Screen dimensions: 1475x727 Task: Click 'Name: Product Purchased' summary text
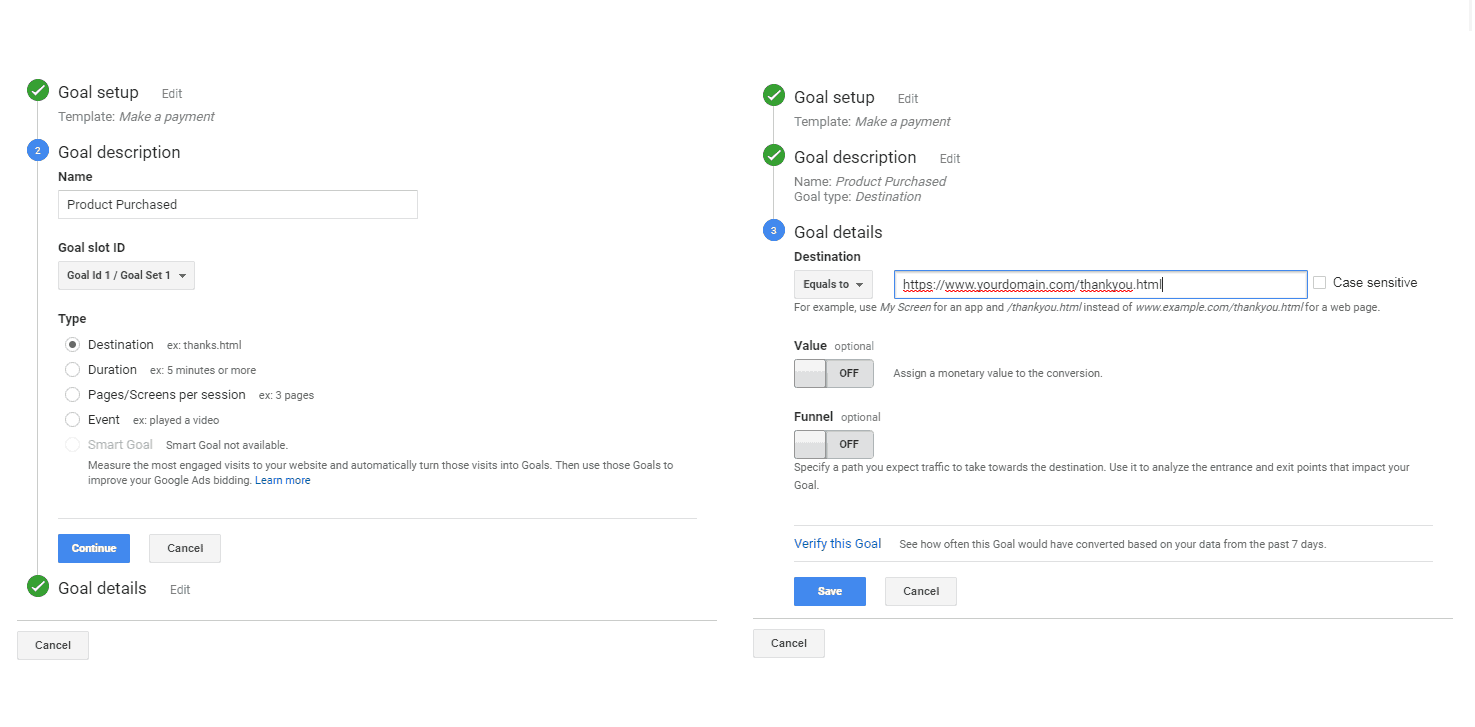870,181
